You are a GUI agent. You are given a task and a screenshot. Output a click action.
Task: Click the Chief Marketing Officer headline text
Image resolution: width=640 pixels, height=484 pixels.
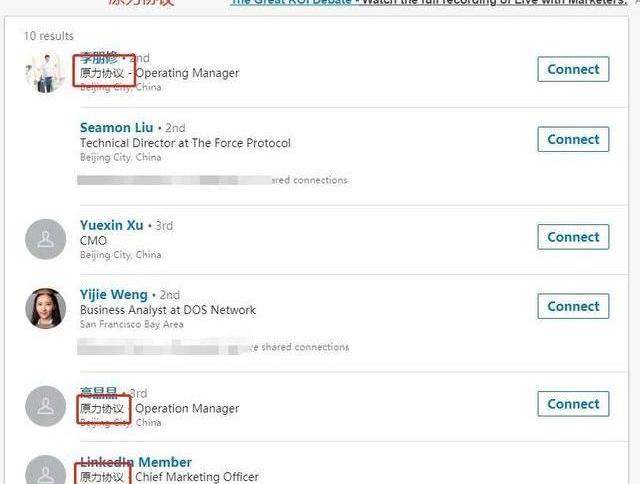click(197, 477)
